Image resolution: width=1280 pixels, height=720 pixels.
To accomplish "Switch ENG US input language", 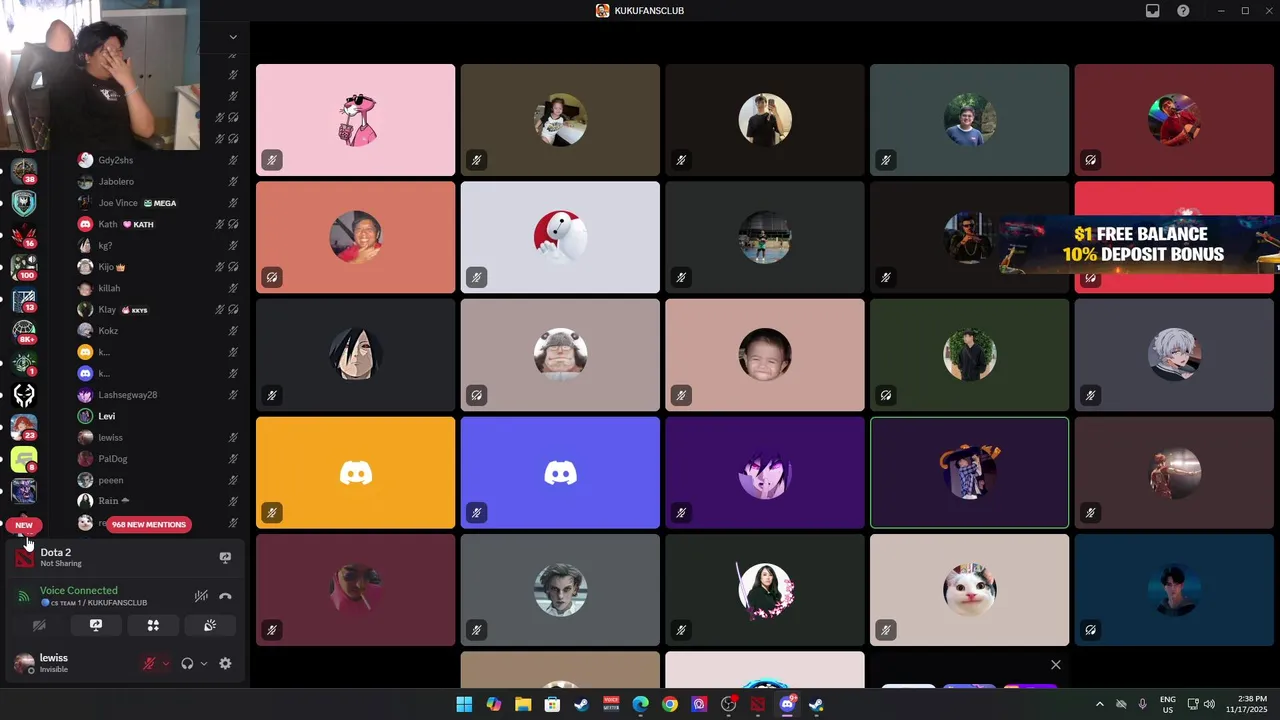I will (x=1168, y=704).
